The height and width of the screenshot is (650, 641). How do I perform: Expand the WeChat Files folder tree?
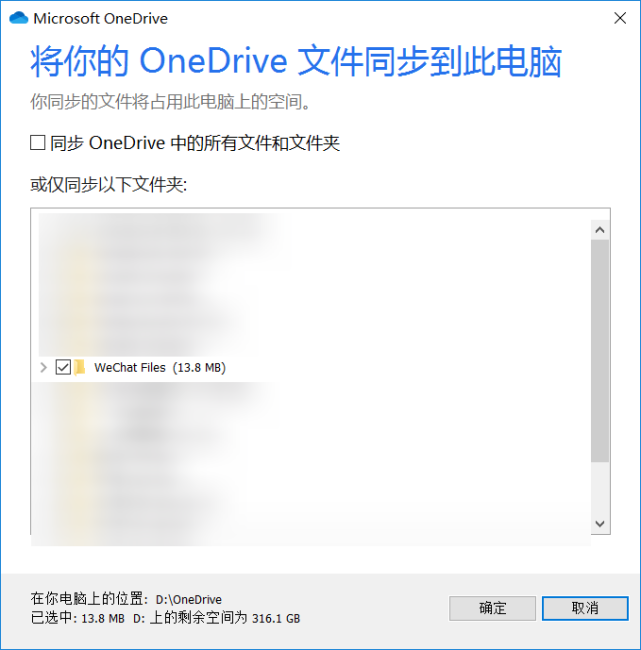click(43, 367)
